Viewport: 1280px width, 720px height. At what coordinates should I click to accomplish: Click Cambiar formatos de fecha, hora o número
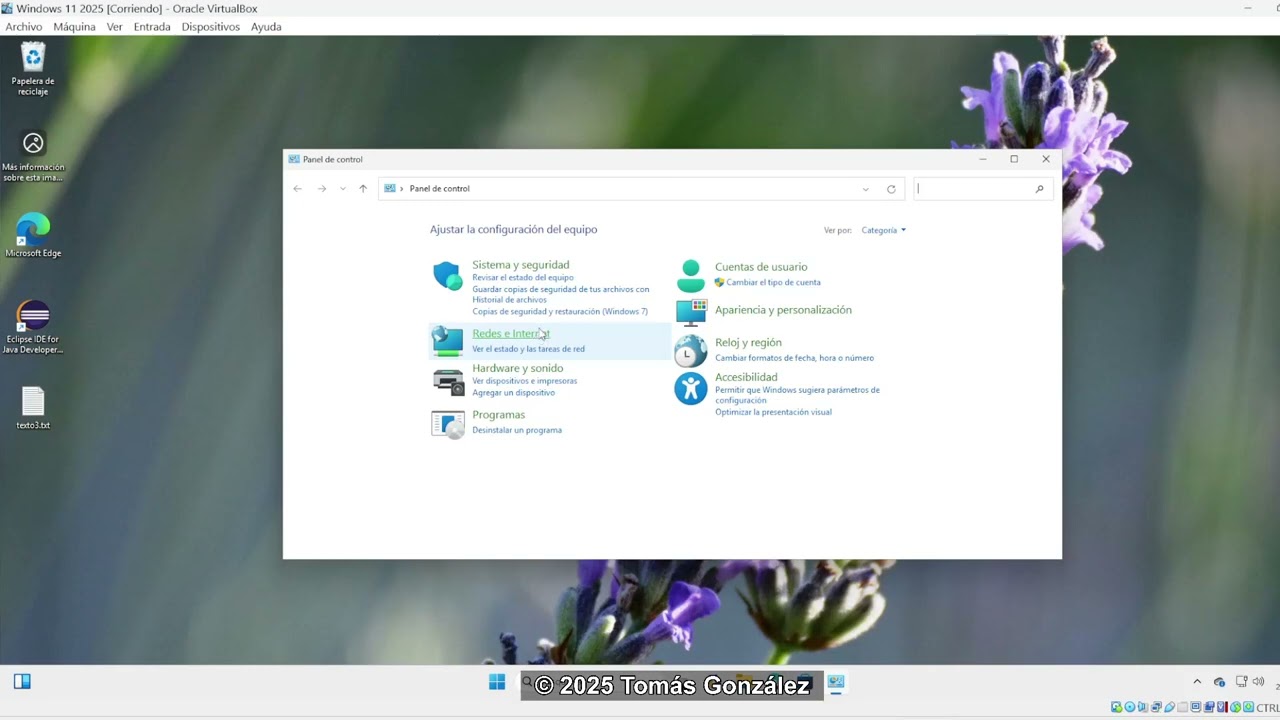(x=794, y=358)
